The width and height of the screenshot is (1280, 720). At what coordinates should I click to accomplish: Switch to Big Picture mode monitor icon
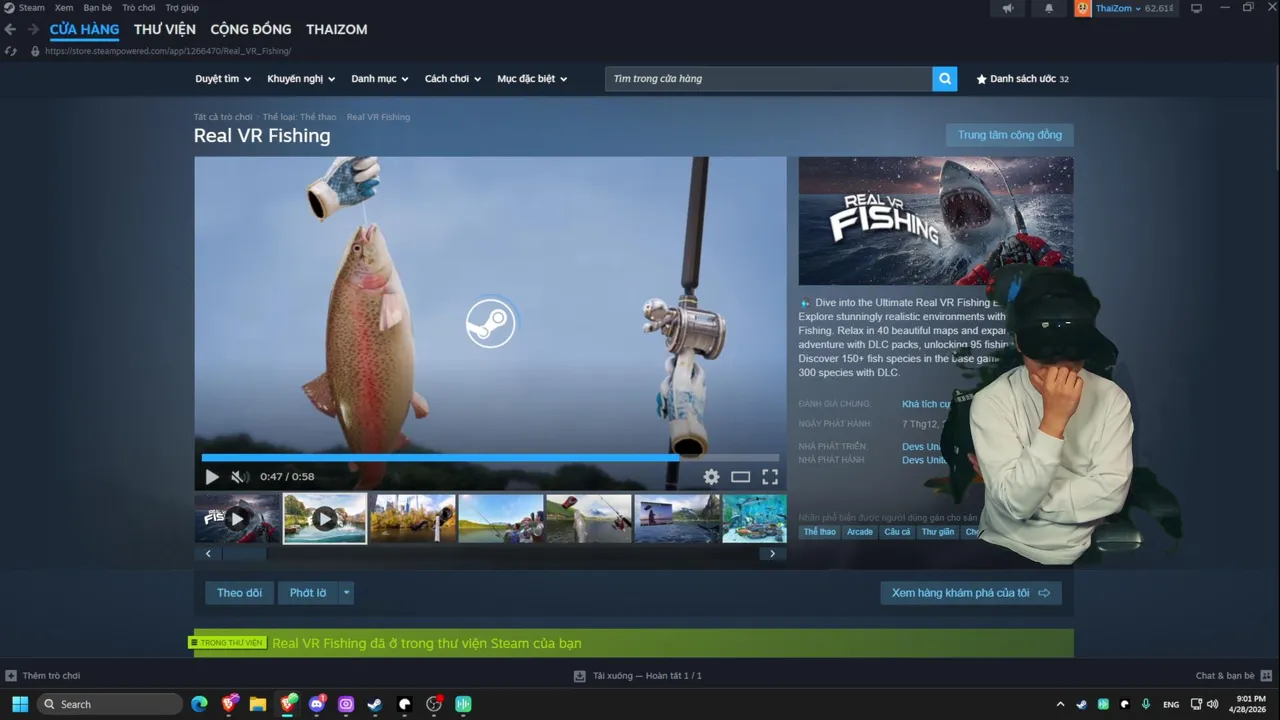click(x=1196, y=8)
